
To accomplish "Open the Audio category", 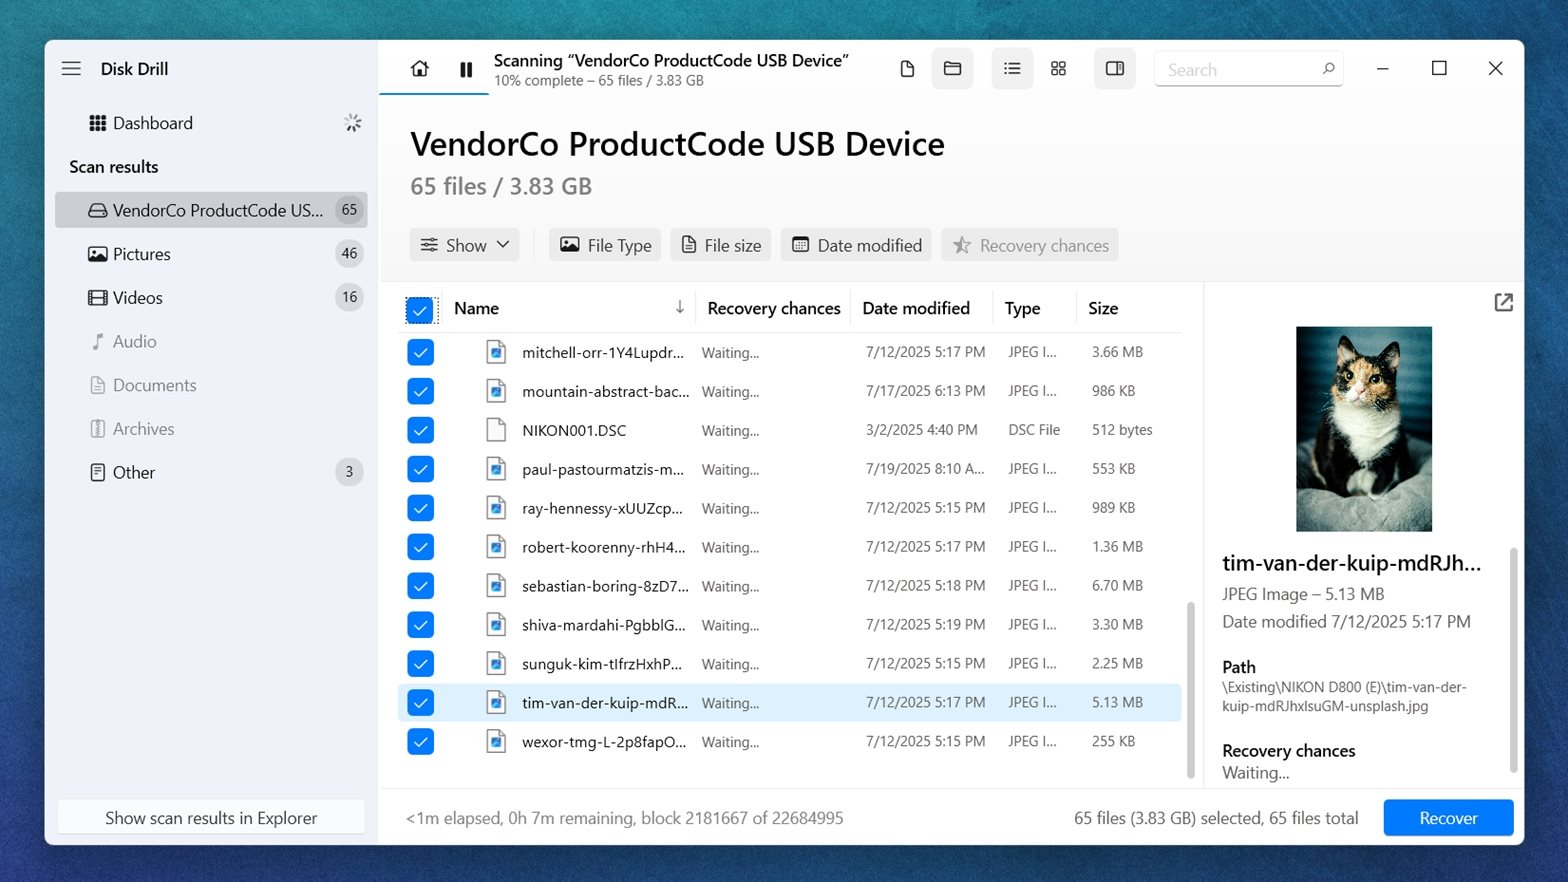I will [x=211, y=341].
